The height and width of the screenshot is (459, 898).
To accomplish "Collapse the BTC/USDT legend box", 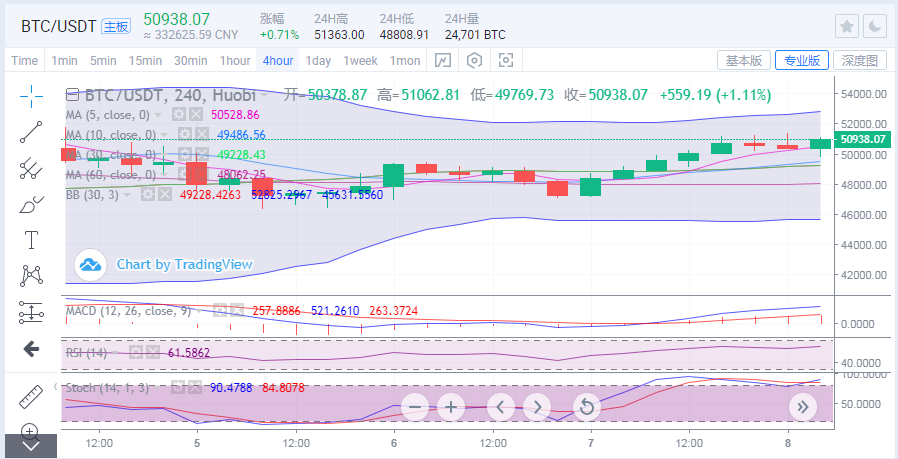I will (x=72, y=95).
